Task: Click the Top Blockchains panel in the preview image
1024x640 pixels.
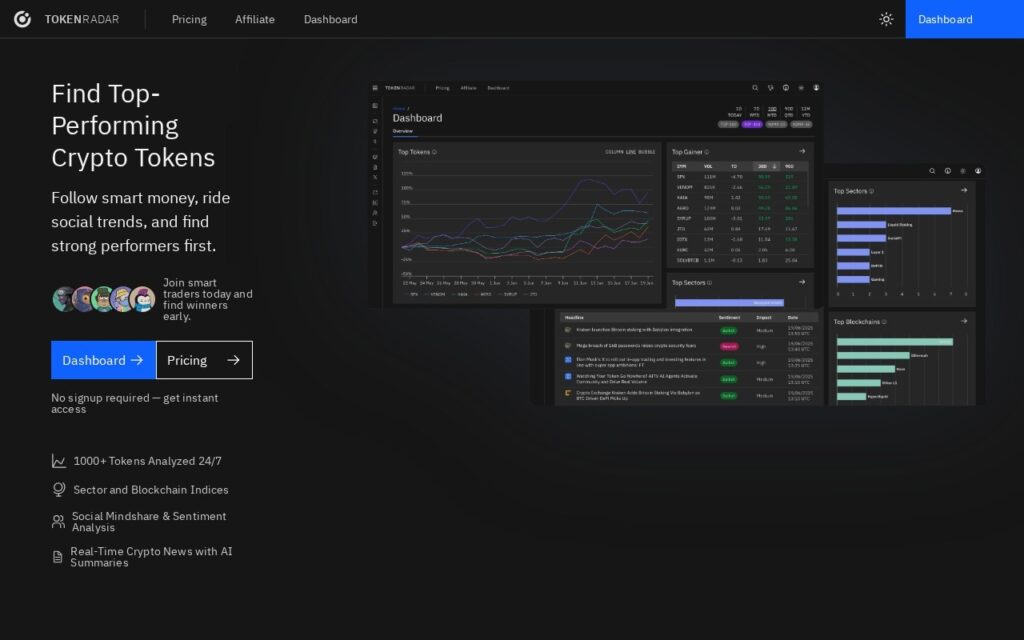Action: [902, 359]
